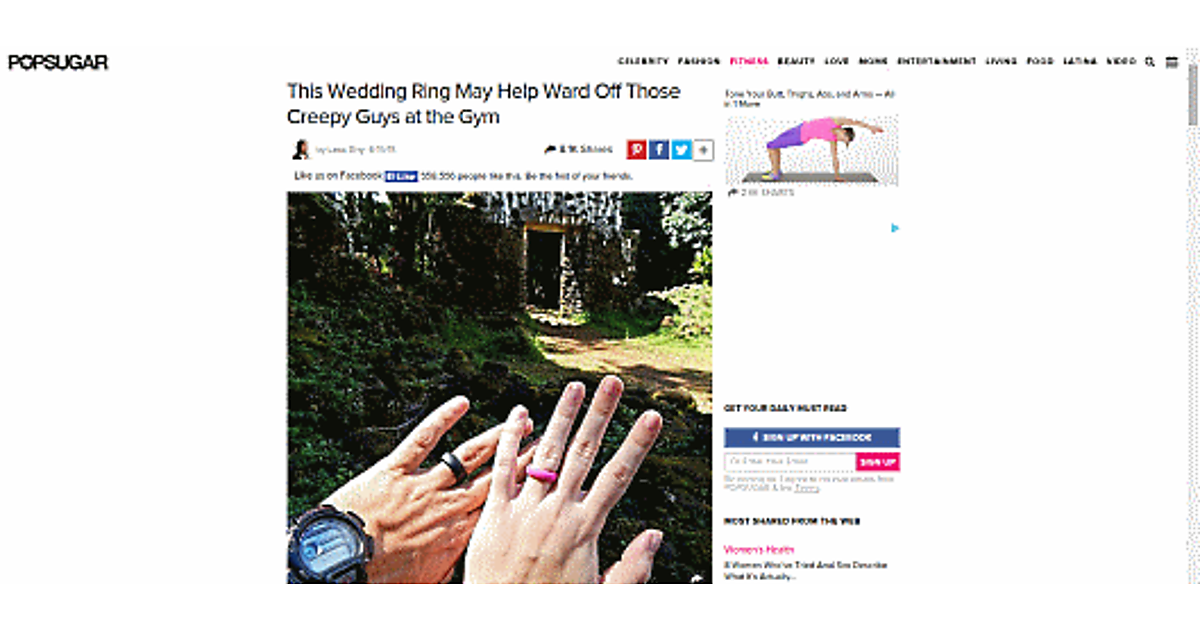Click the POPSUGAR logo
The image size is (1200, 630).
(x=58, y=62)
